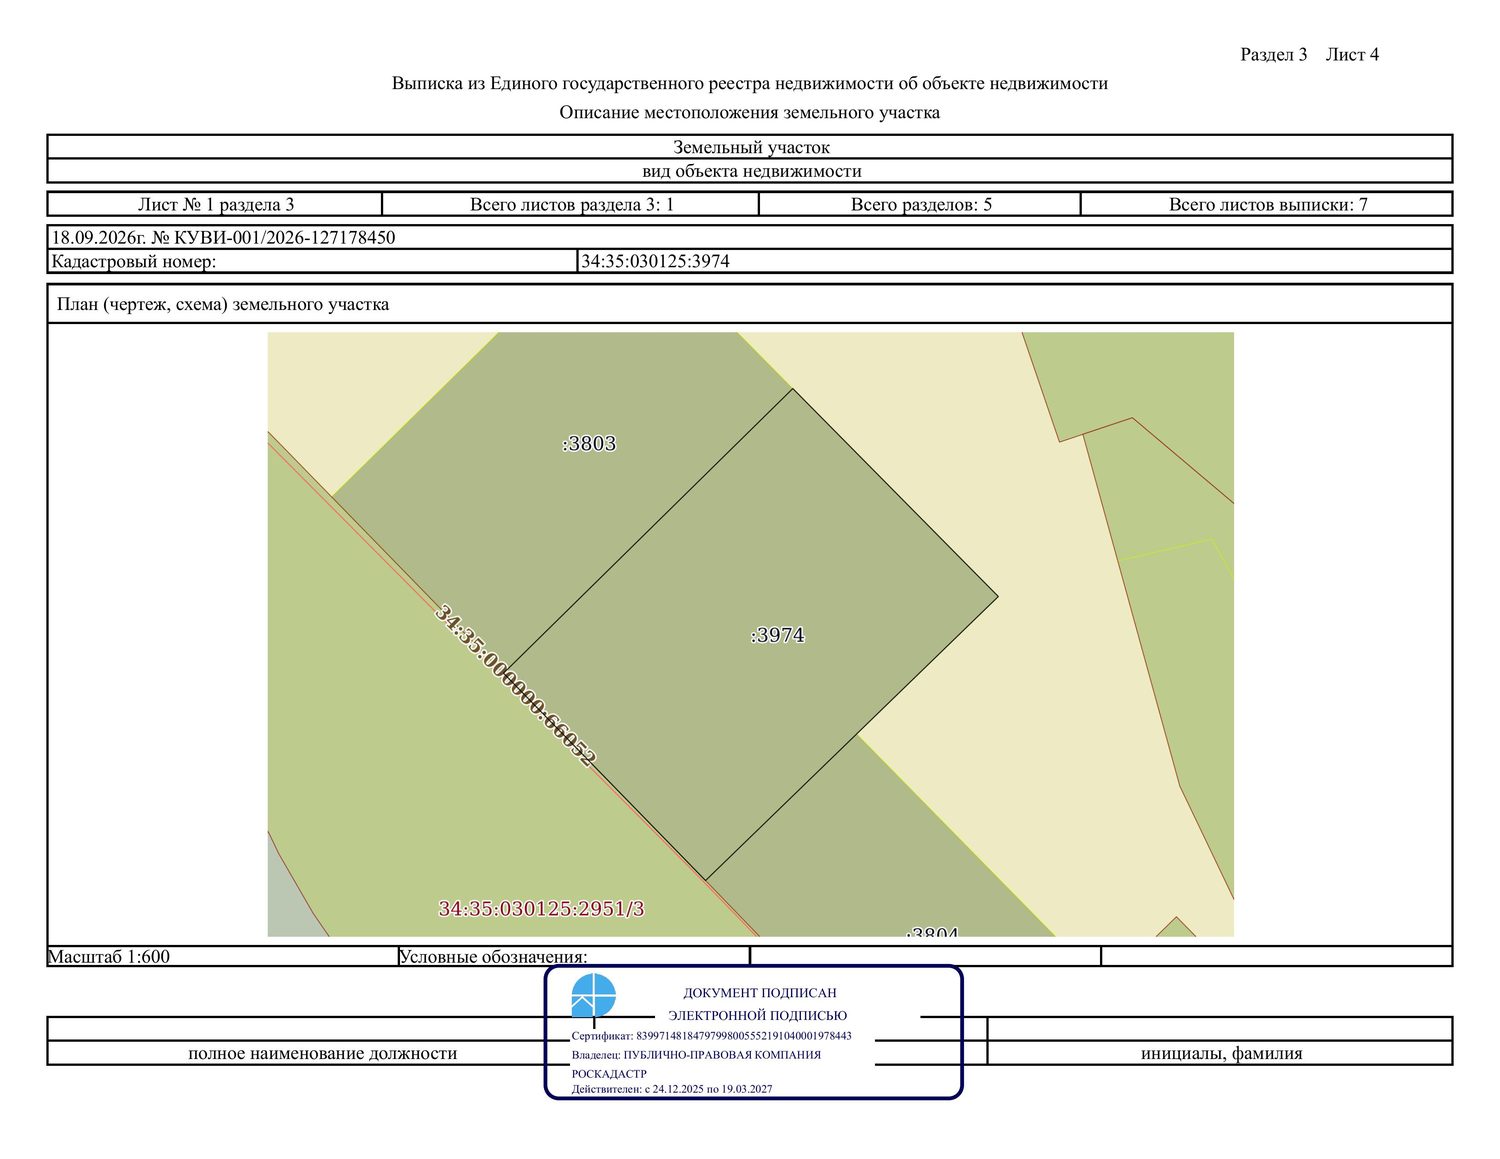Click the parcel label :3803 on map
Screen dimensions: 1500x1159
589,444
